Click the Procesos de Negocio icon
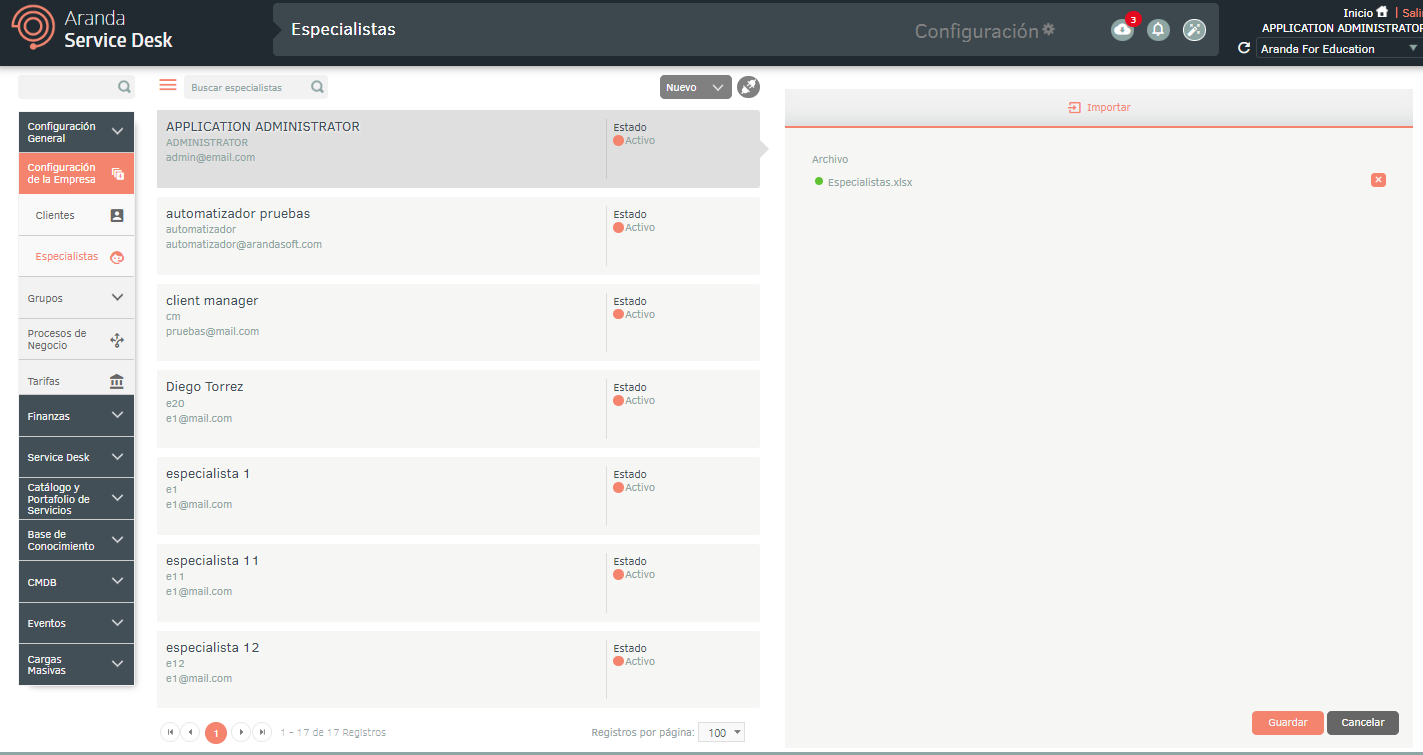Screen dimensions: 1423x755 pos(116,340)
